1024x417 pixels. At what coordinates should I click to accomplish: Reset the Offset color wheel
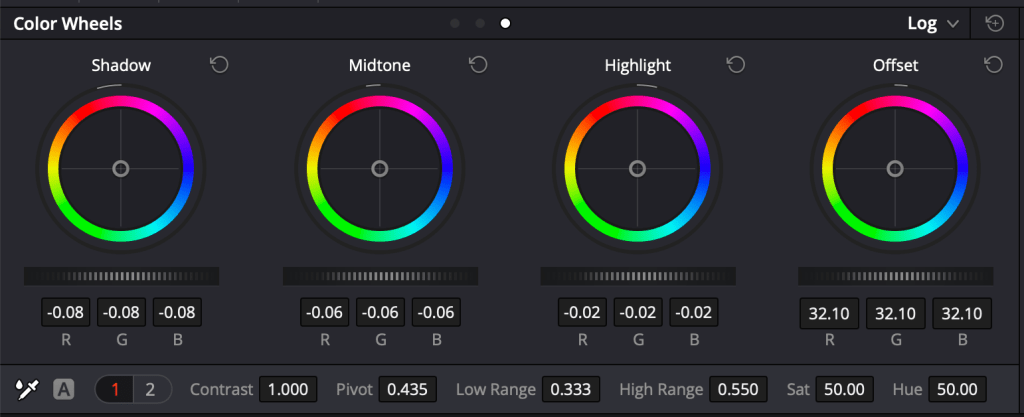pyautogui.click(x=993, y=65)
